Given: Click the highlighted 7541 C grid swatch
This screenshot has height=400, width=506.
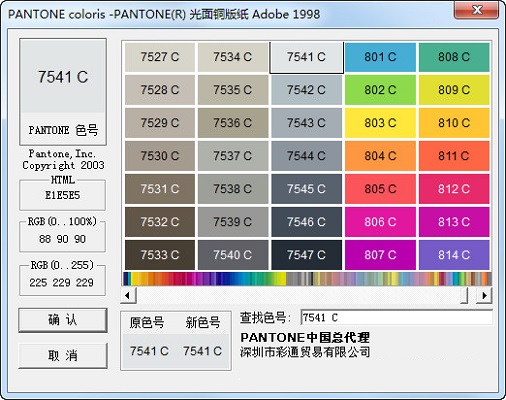Looking at the screenshot, I should pos(307,57).
